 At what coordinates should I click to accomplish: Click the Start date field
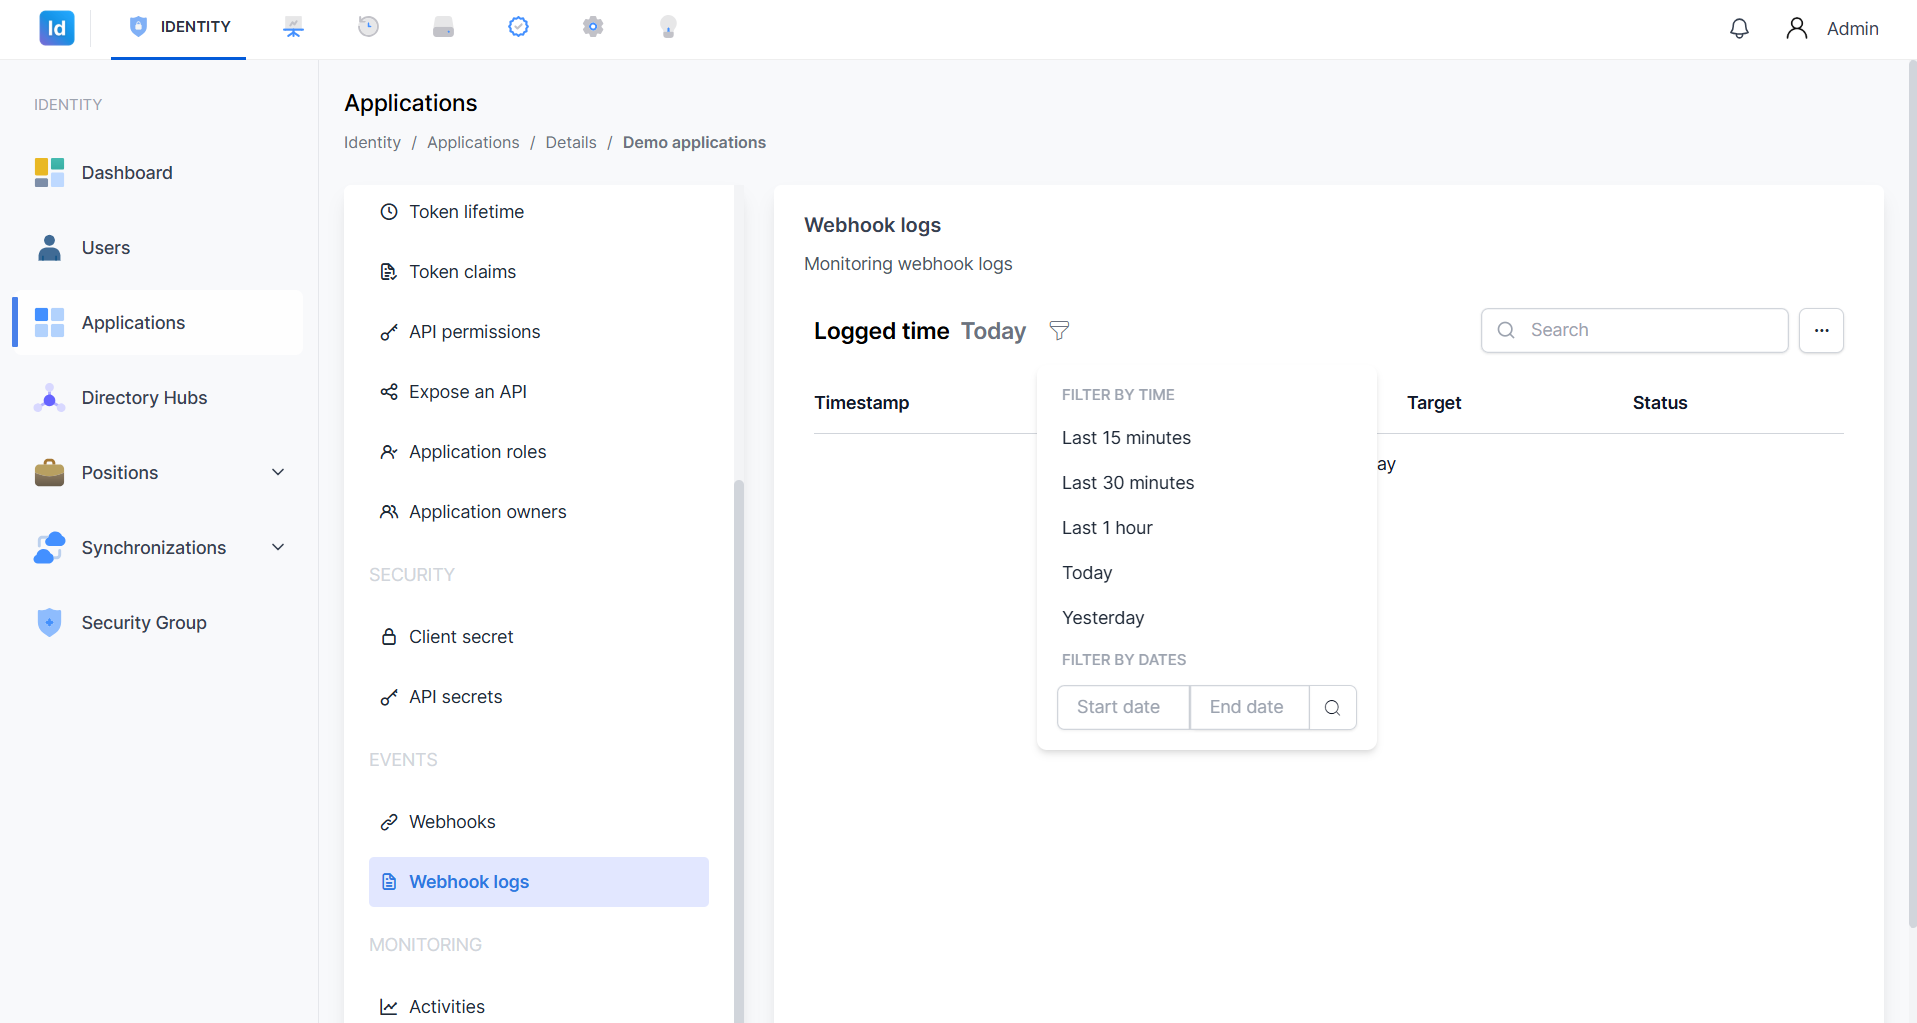point(1123,707)
